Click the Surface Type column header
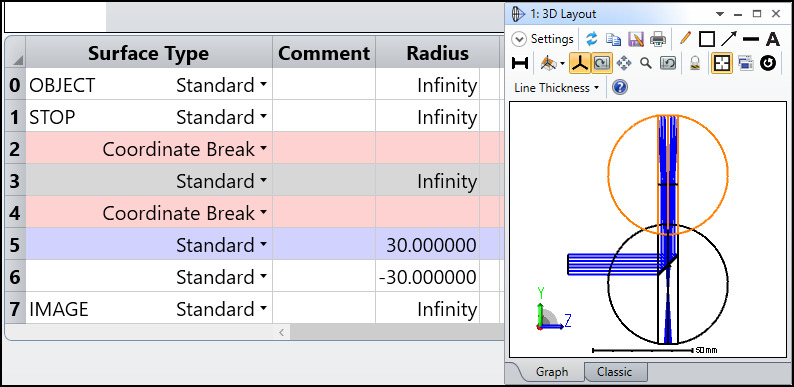The width and height of the screenshot is (794, 387). pyautogui.click(x=148, y=53)
